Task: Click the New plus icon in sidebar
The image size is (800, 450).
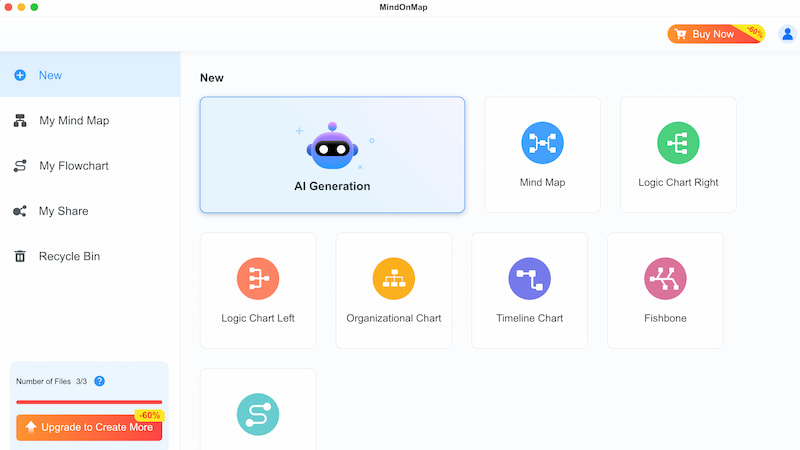Action: coord(20,75)
